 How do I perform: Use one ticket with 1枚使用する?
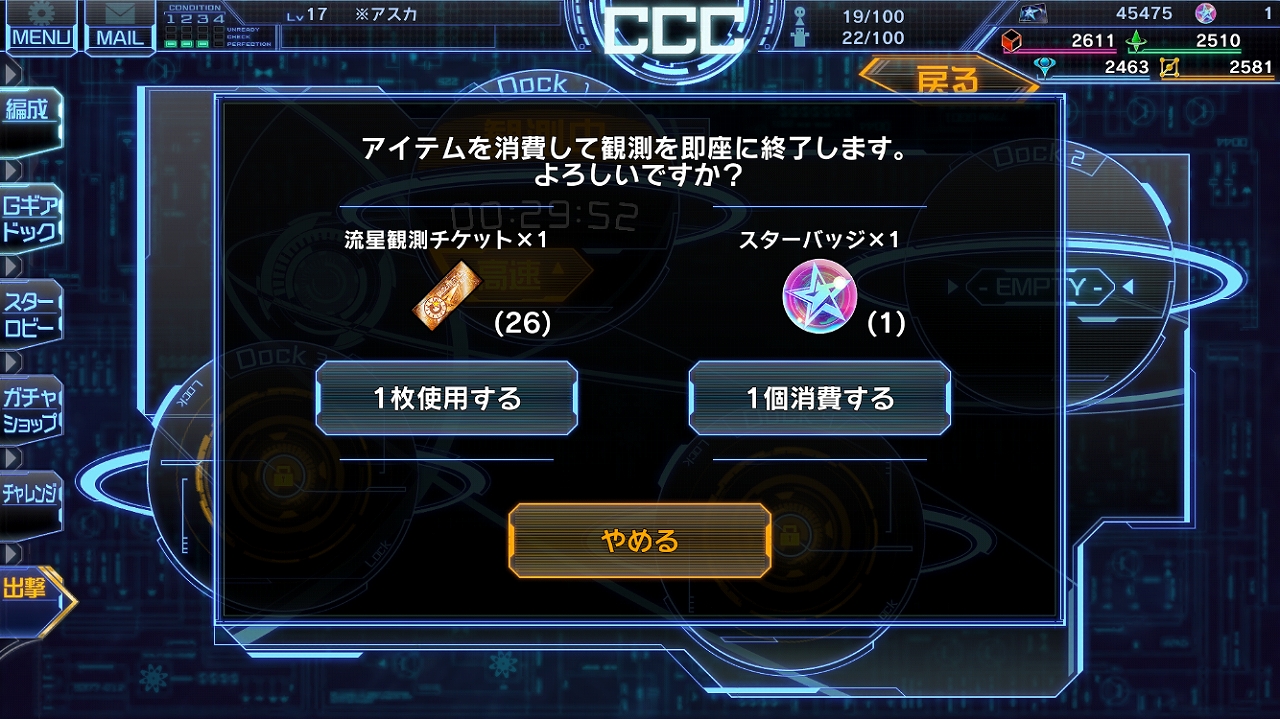(447, 398)
